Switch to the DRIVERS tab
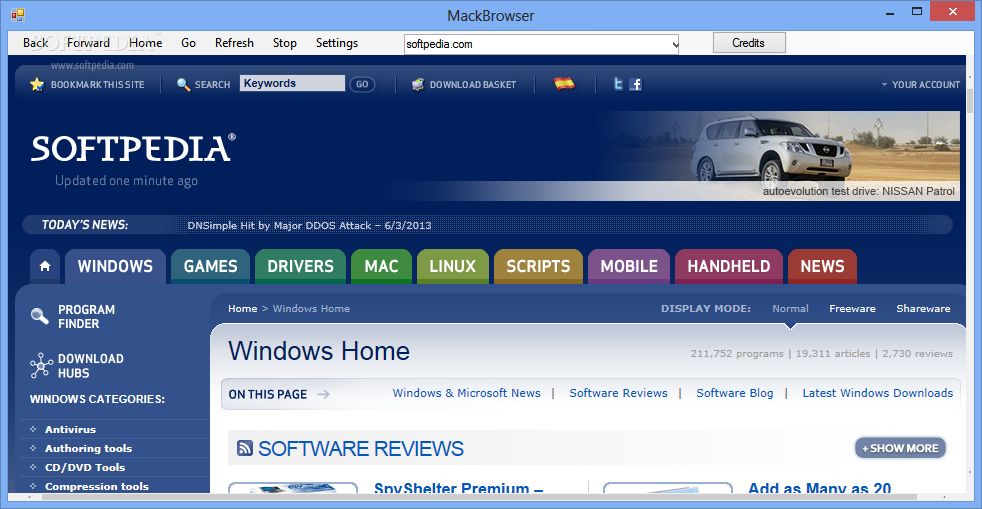Image resolution: width=982 pixels, height=509 pixels. (301, 266)
